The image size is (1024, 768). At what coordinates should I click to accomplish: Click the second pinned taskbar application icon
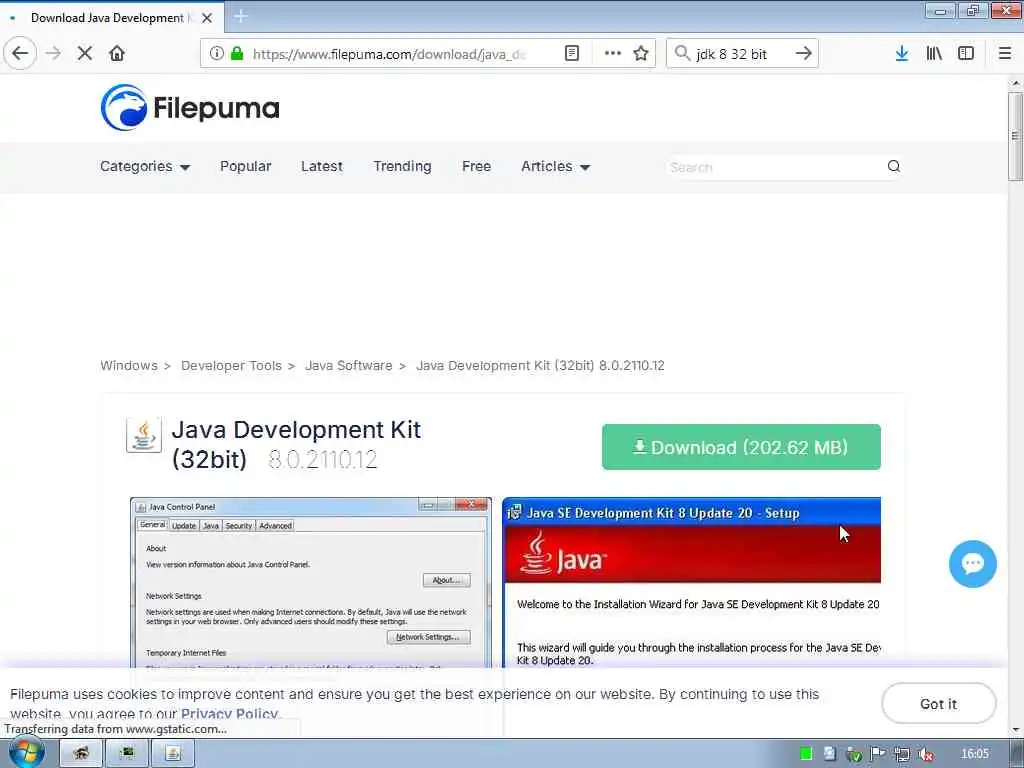tap(127, 754)
